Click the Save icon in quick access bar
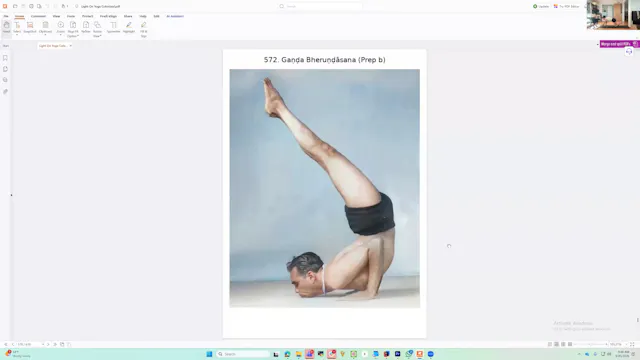Screen dimensions: 640x360 click(23, 6)
